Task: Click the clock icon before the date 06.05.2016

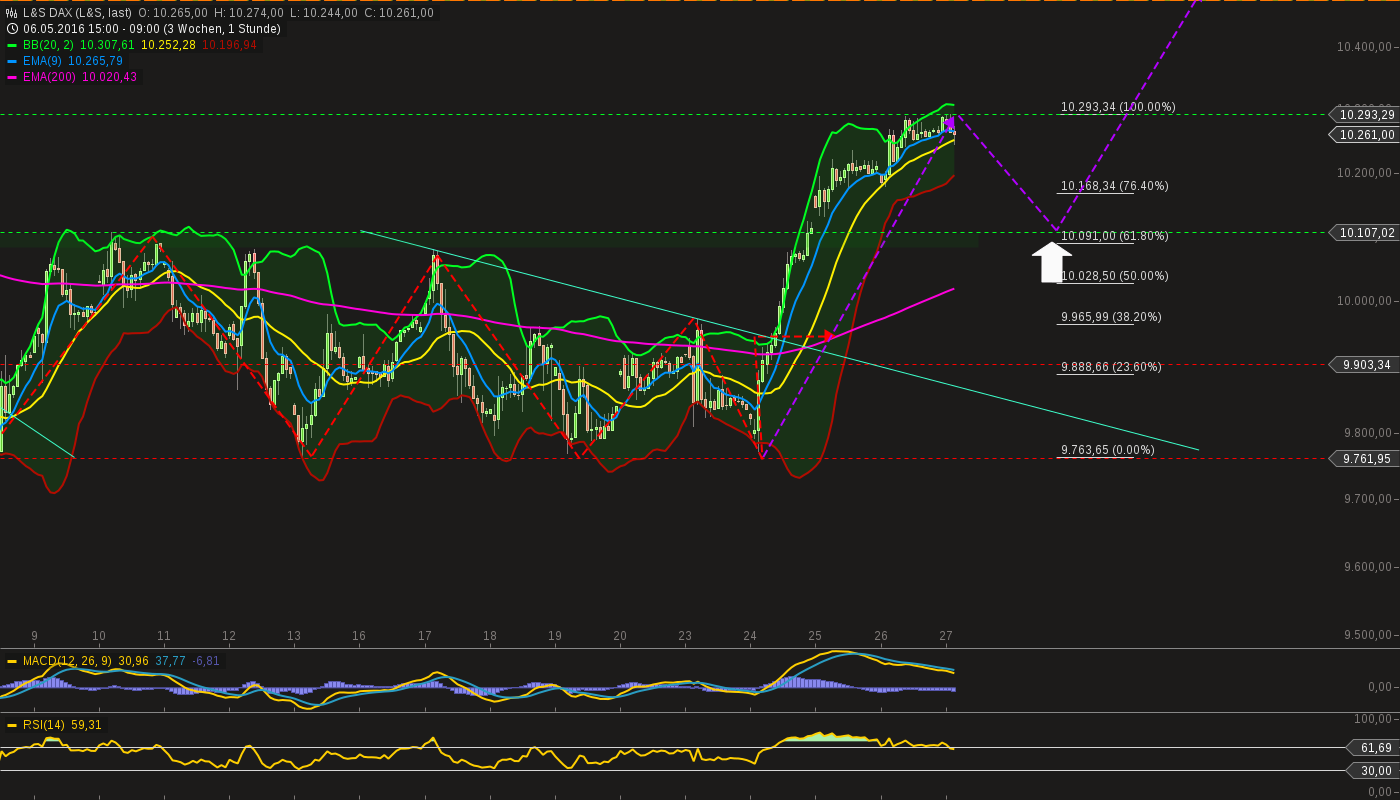Action: point(12,29)
